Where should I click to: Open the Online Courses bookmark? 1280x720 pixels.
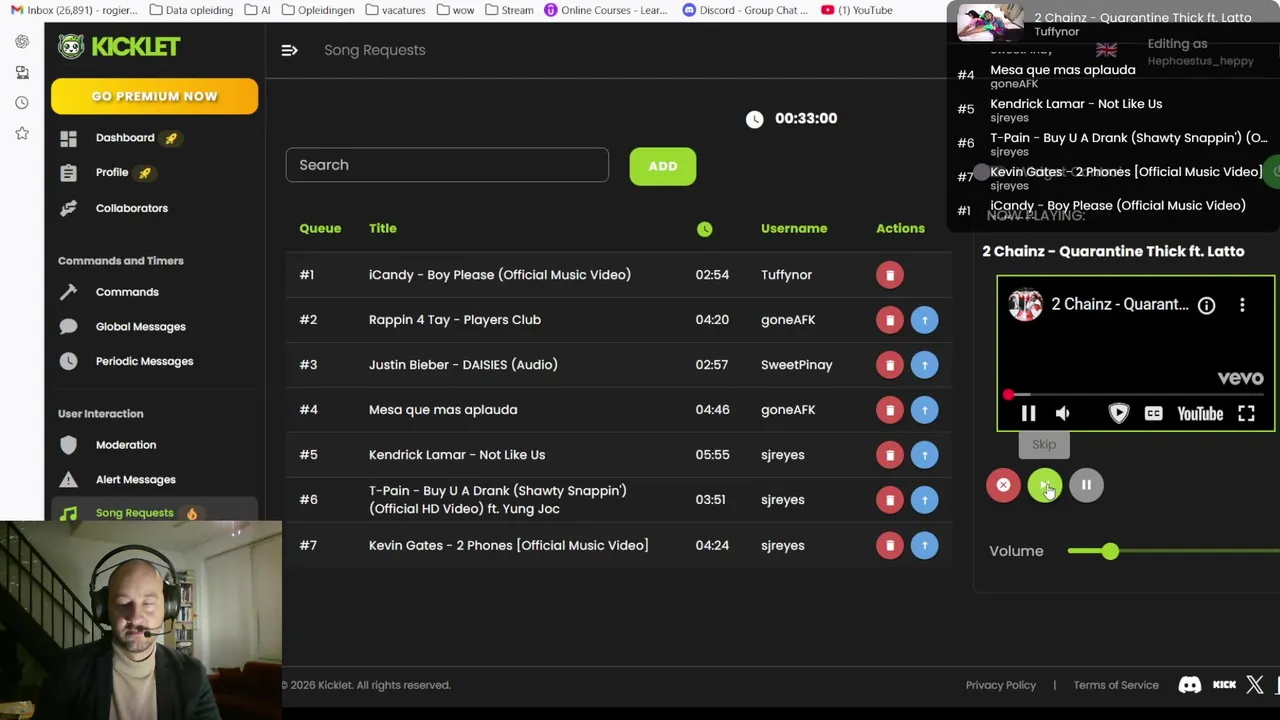point(606,10)
